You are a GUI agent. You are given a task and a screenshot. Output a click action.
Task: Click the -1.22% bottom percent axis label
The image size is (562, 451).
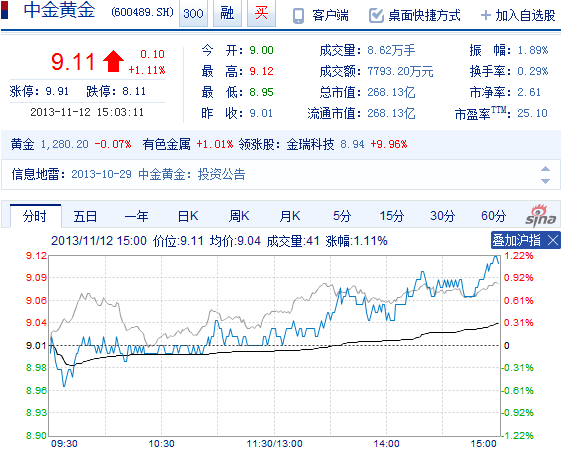click(518, 436)
